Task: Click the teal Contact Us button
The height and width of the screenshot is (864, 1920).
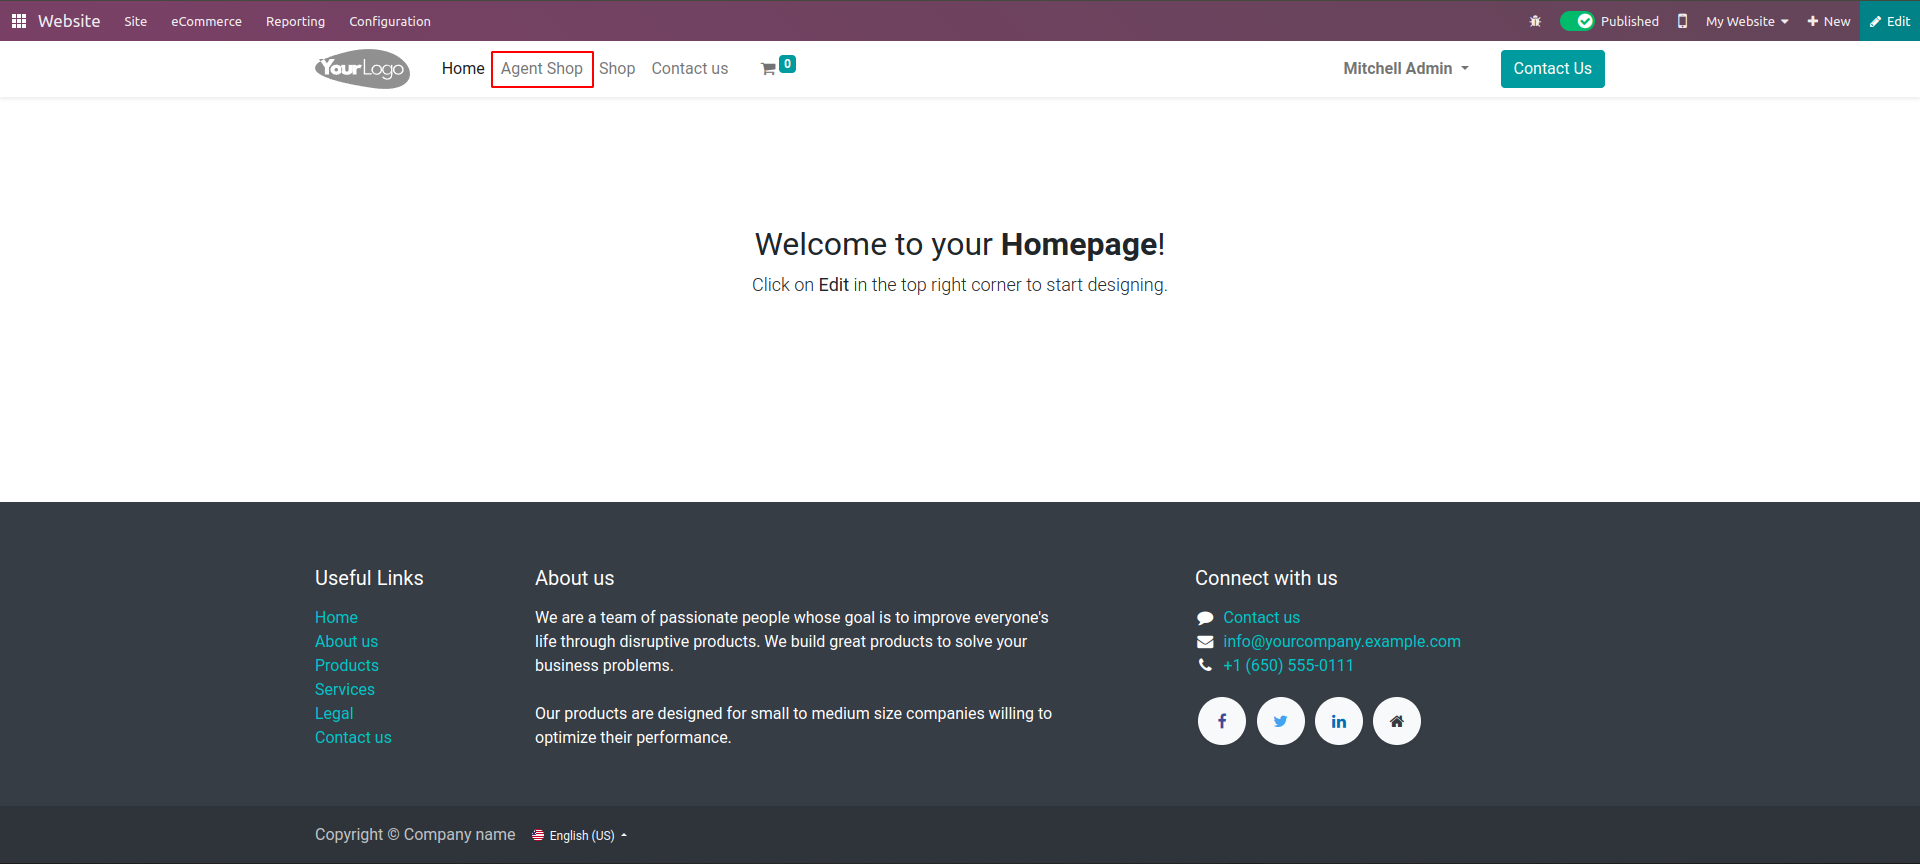Action: click(1552, 68)
